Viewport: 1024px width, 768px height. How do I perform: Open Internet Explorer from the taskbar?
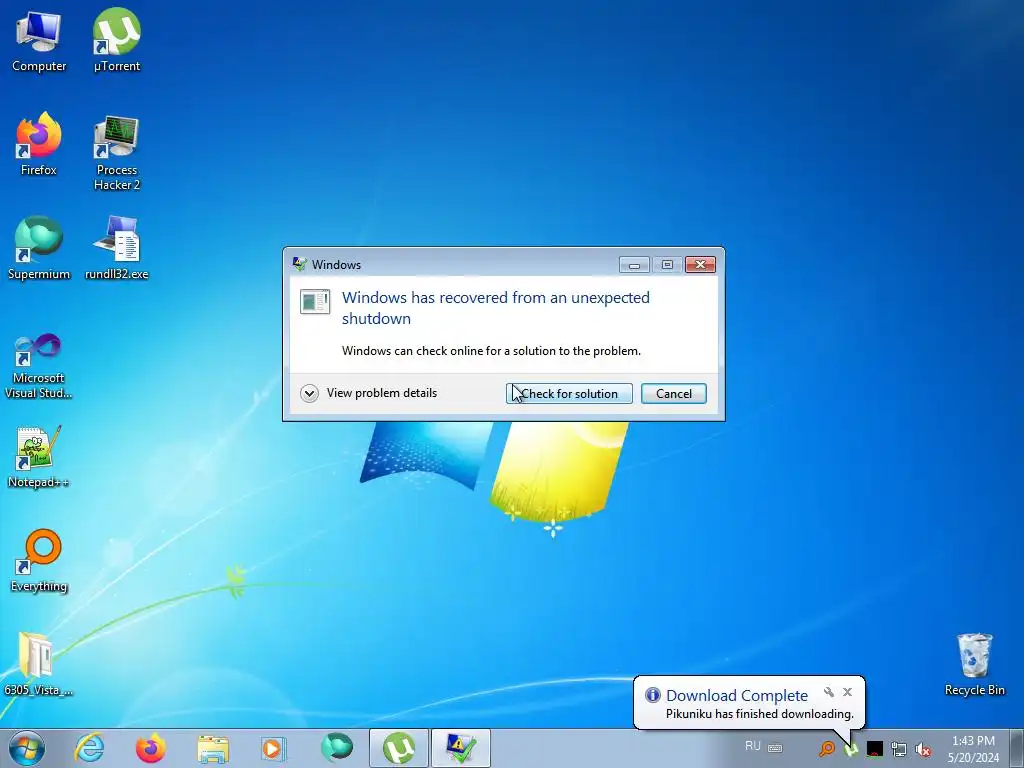pos(89,748)
